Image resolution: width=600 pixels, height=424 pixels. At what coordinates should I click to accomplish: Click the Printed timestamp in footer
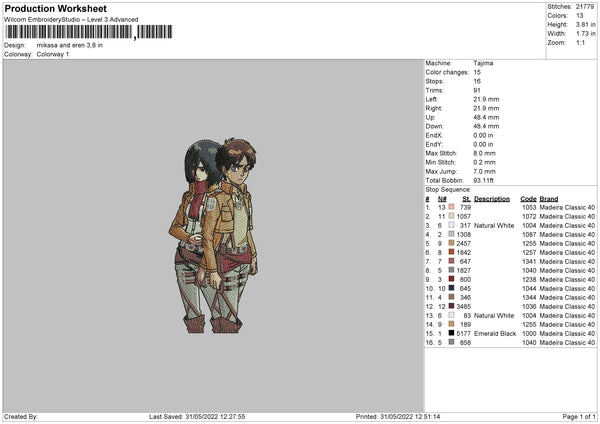coord(398,416)
